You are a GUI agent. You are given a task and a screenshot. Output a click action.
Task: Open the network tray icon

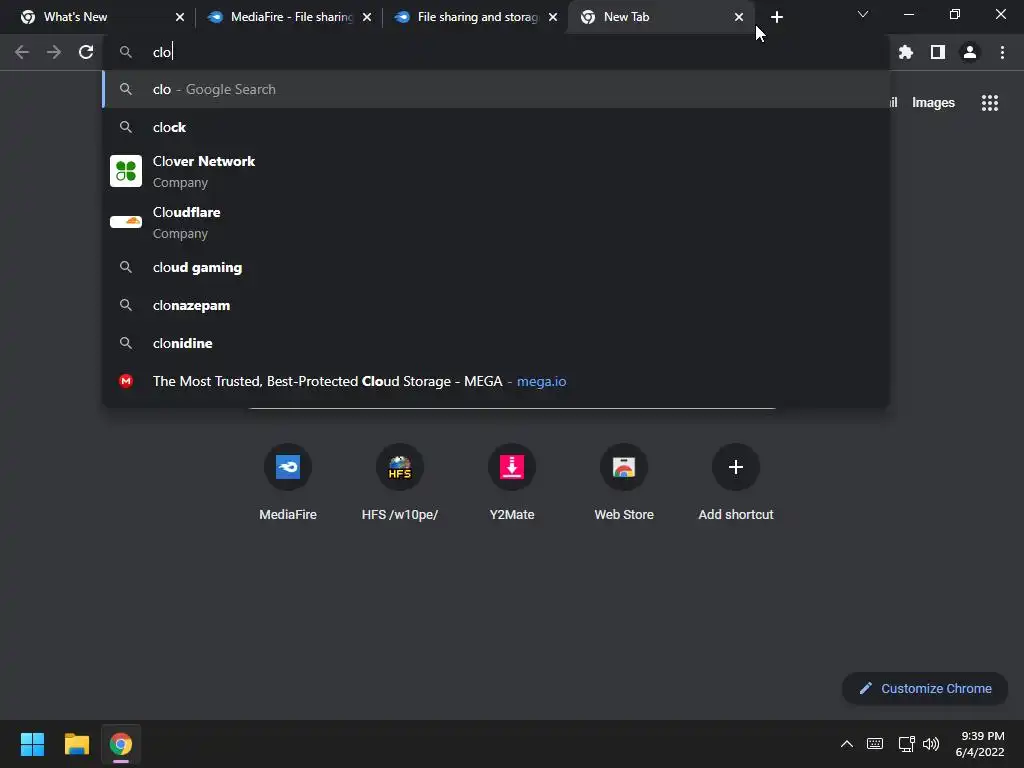906,744
